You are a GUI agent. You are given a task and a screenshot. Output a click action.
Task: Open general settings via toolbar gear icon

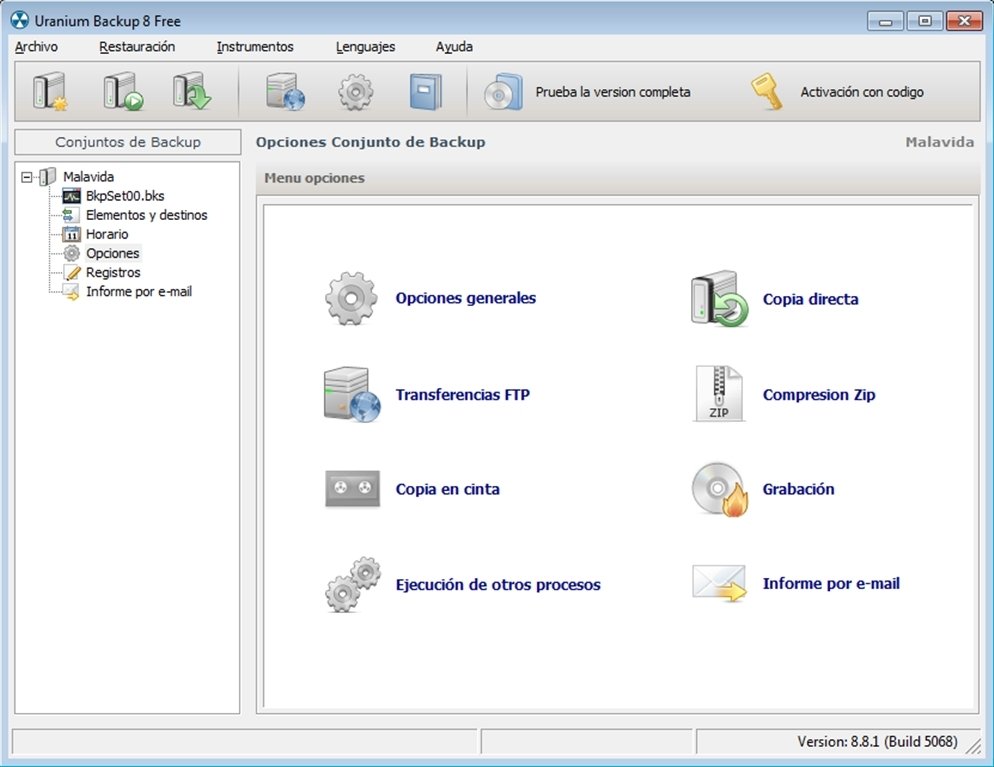click(x=356, y=92)
